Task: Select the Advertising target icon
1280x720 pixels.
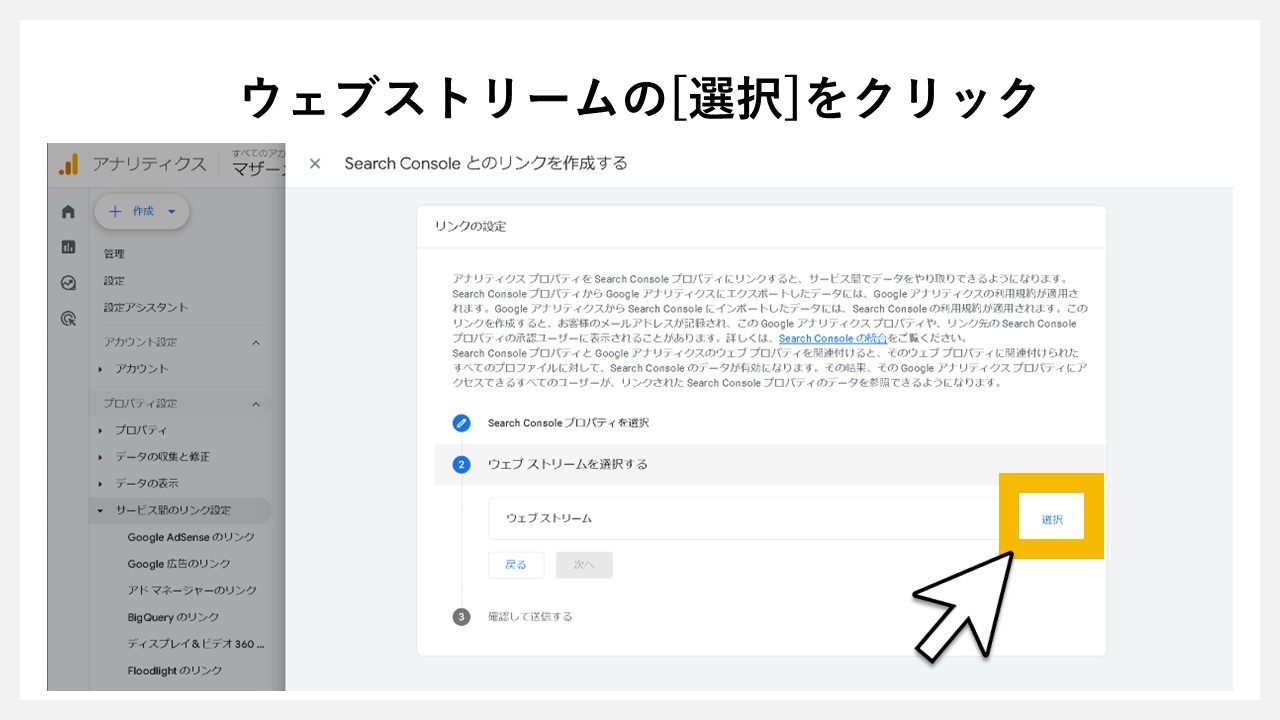Action: click(x=68, y=318)
